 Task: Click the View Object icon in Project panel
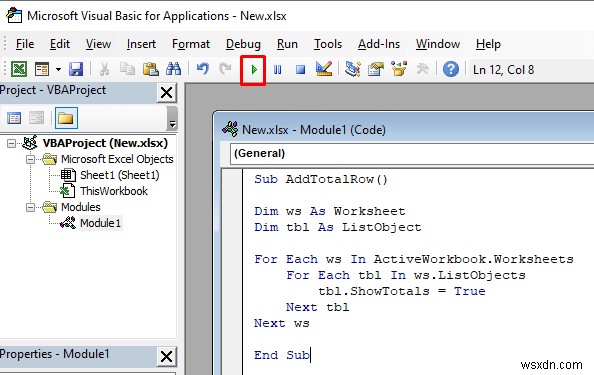36,118
